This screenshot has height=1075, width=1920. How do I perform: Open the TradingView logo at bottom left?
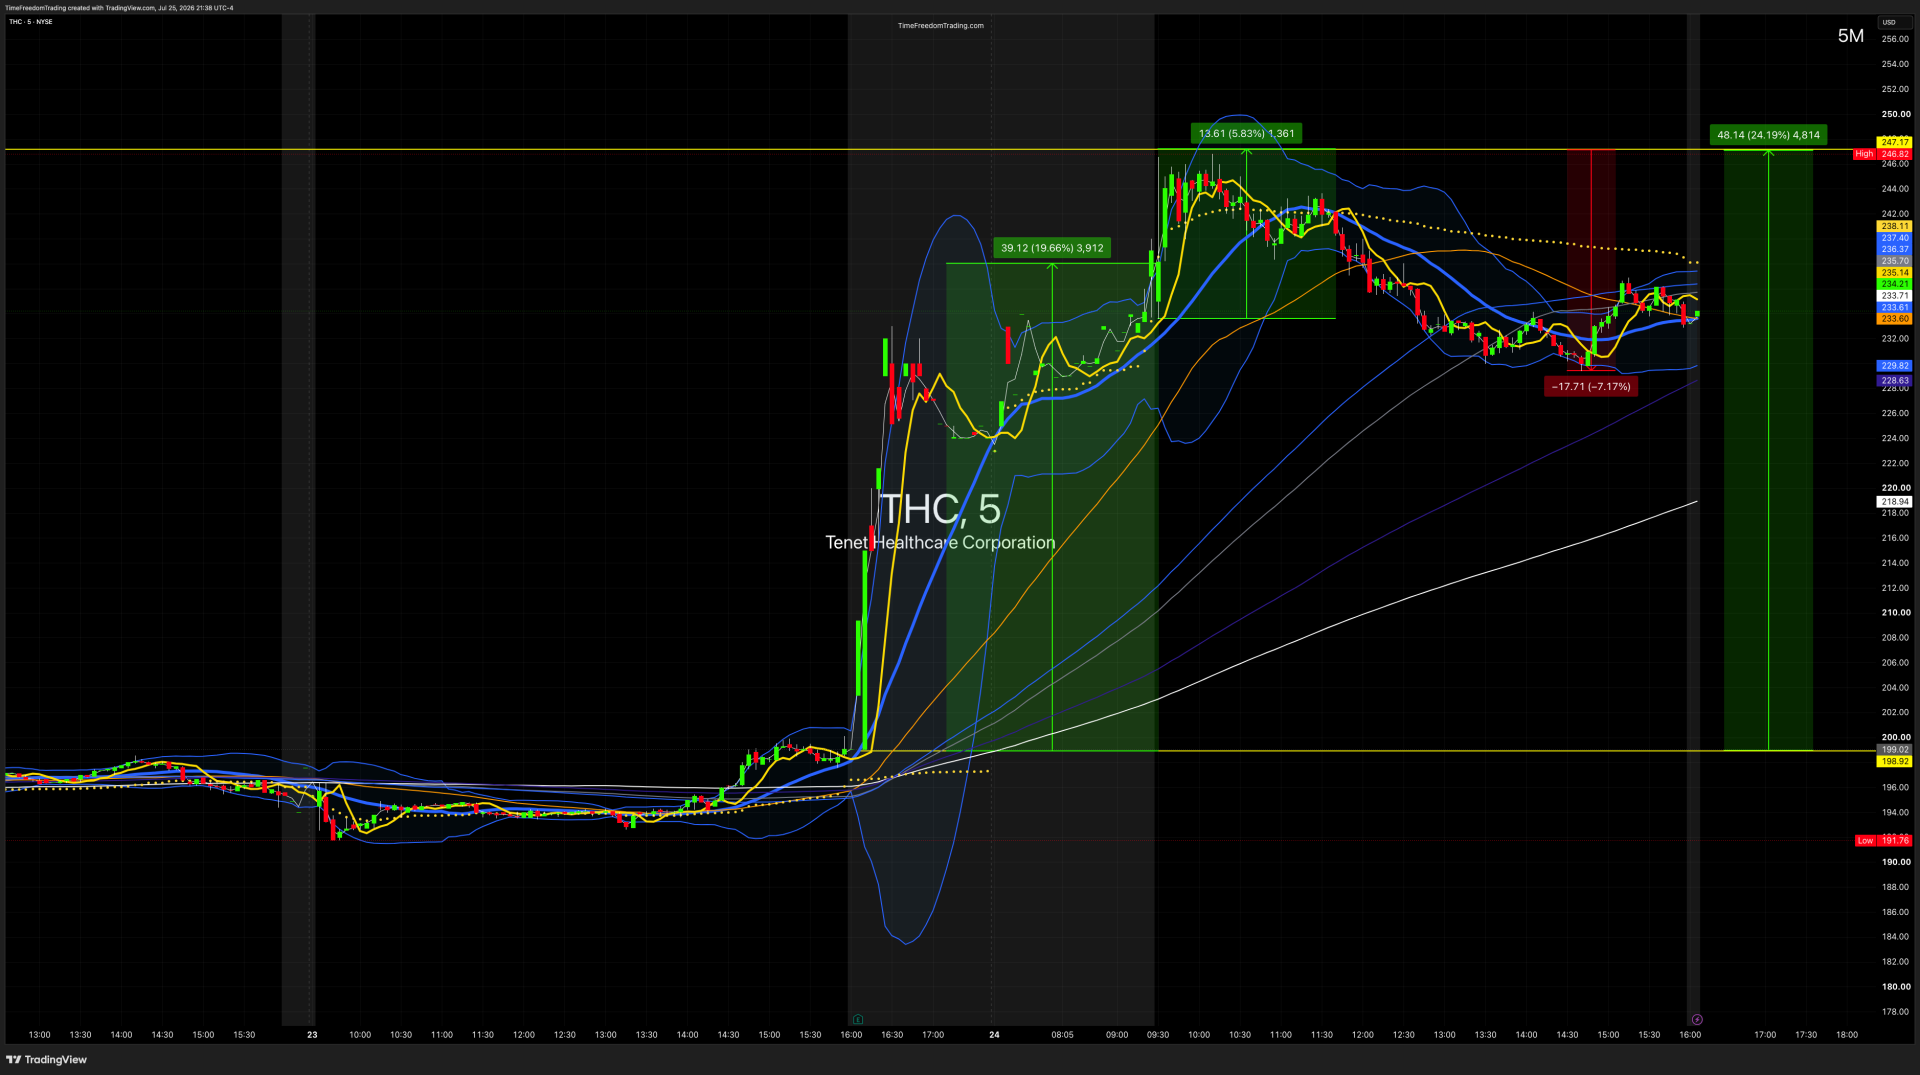tap(47, 1060)
